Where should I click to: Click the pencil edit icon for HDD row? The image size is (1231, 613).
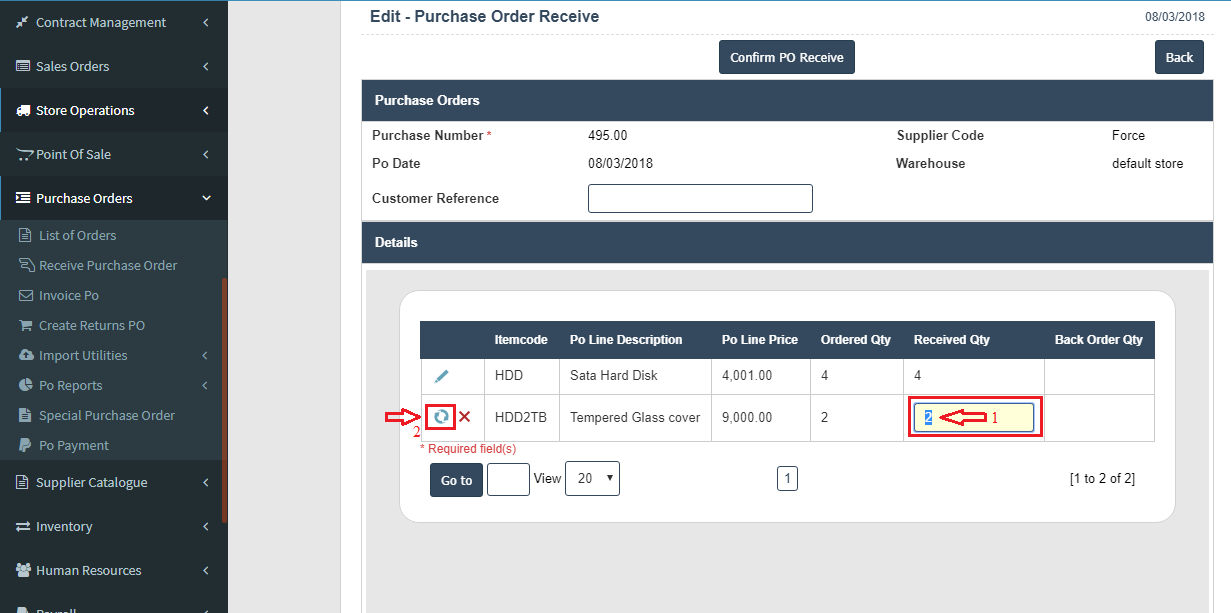pos(441,376)
